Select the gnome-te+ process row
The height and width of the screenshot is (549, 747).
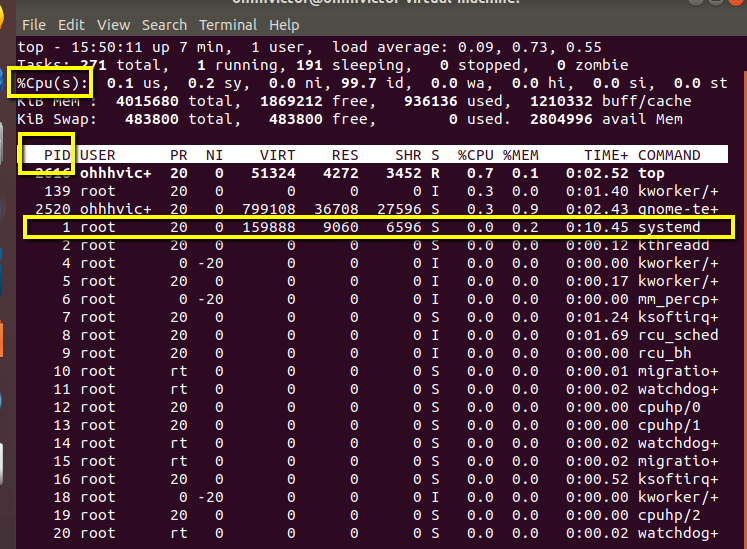click(373, 209)
